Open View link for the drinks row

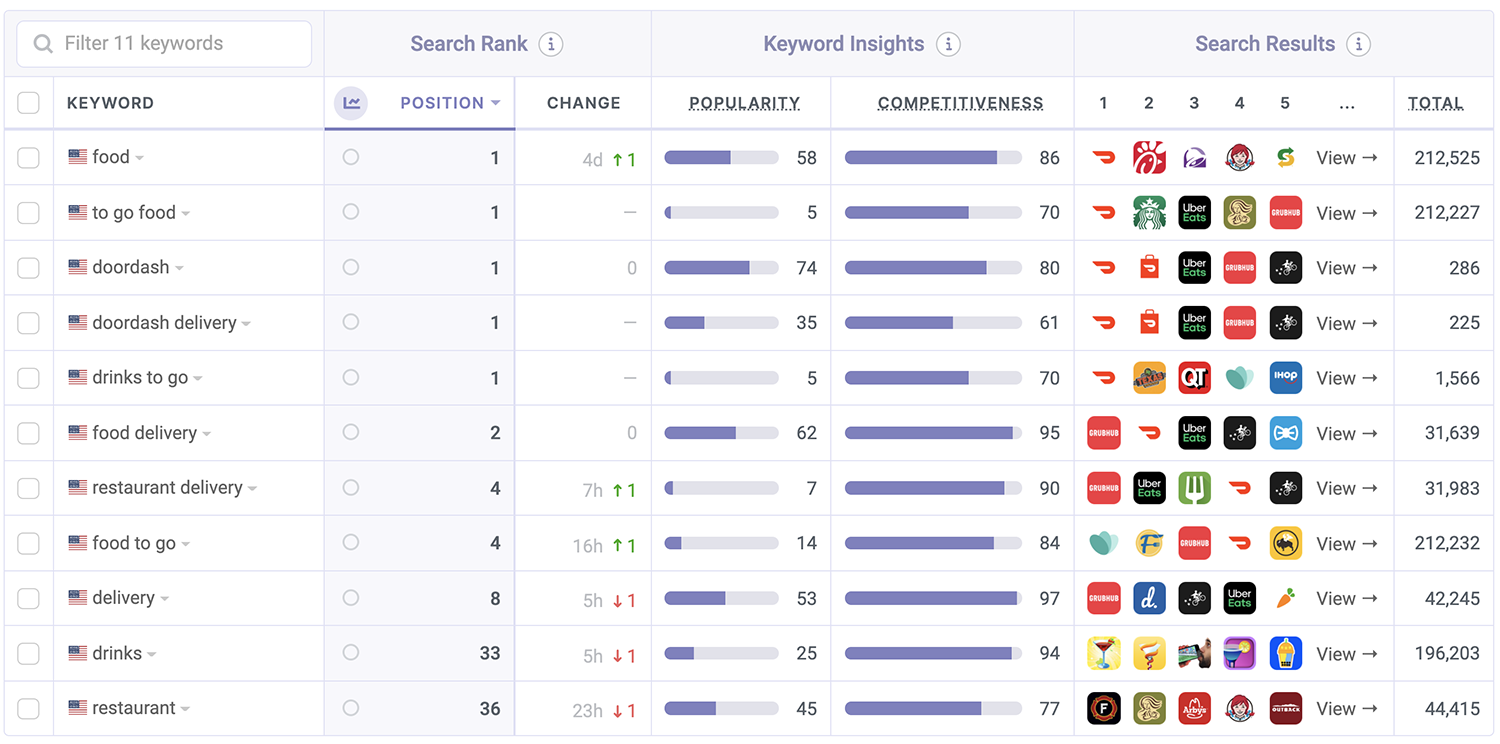[1346, 654]
